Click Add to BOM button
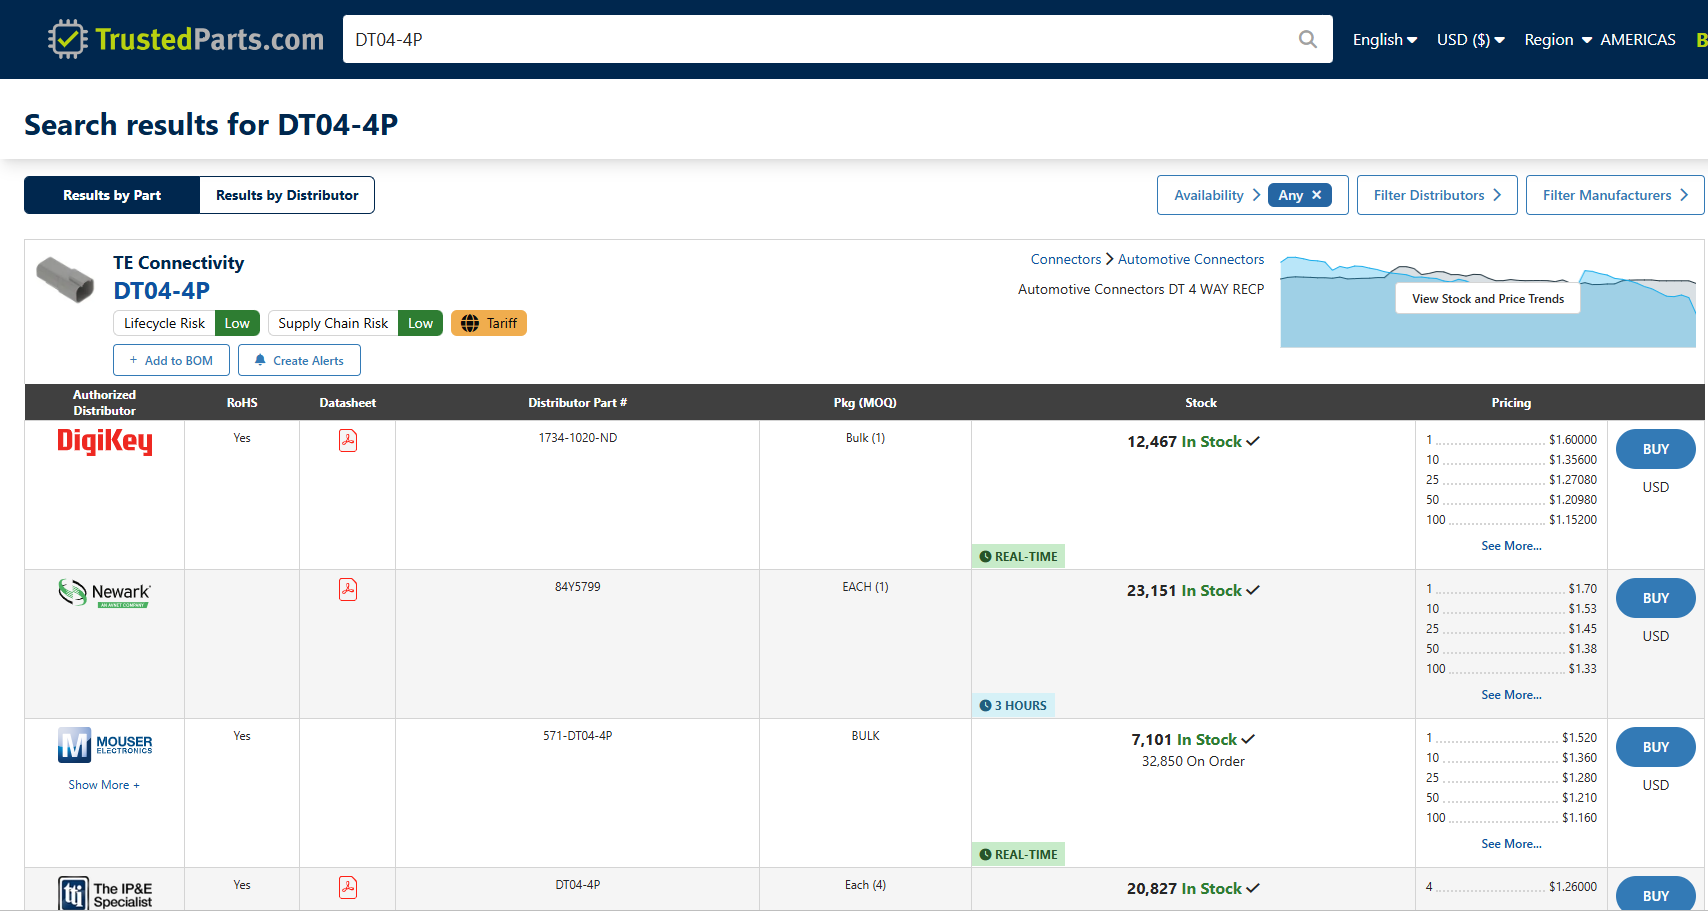The image size is (1708, 911). (171, 360)
